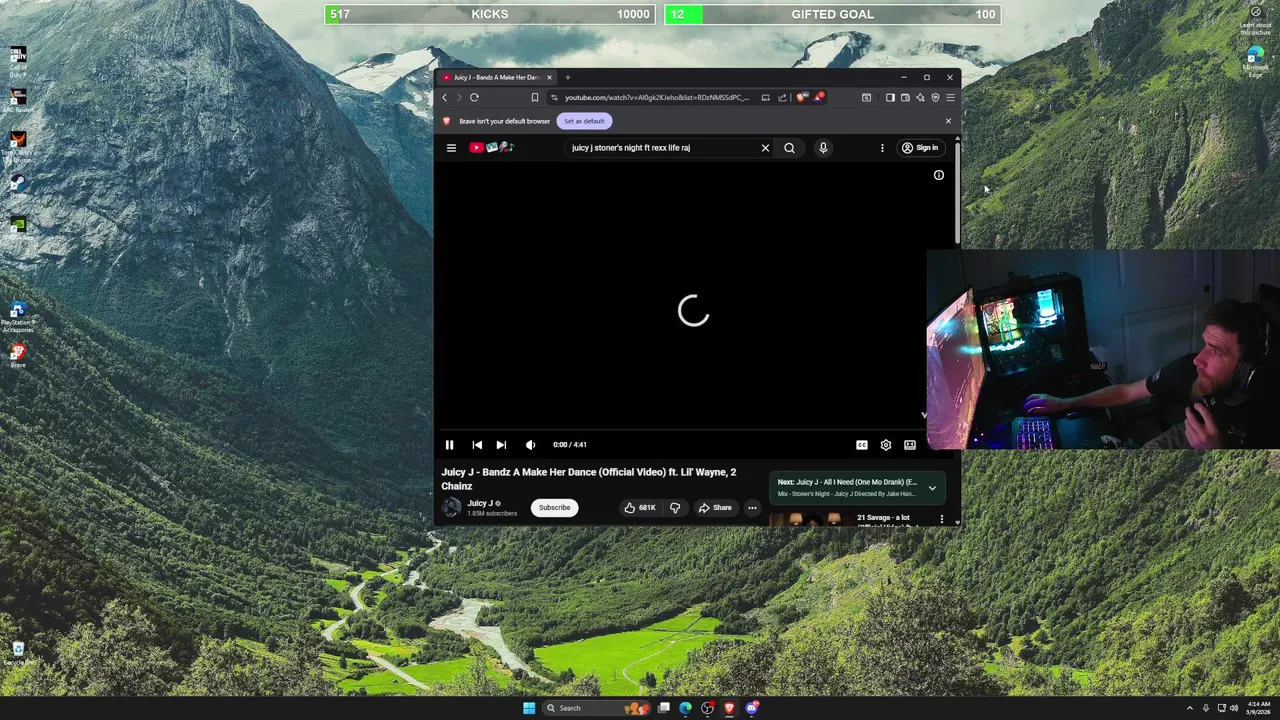Cast or install app icon in address bar
This screenshot has width=1280, height=720.
pyautogui.click(x=765, y=98)
